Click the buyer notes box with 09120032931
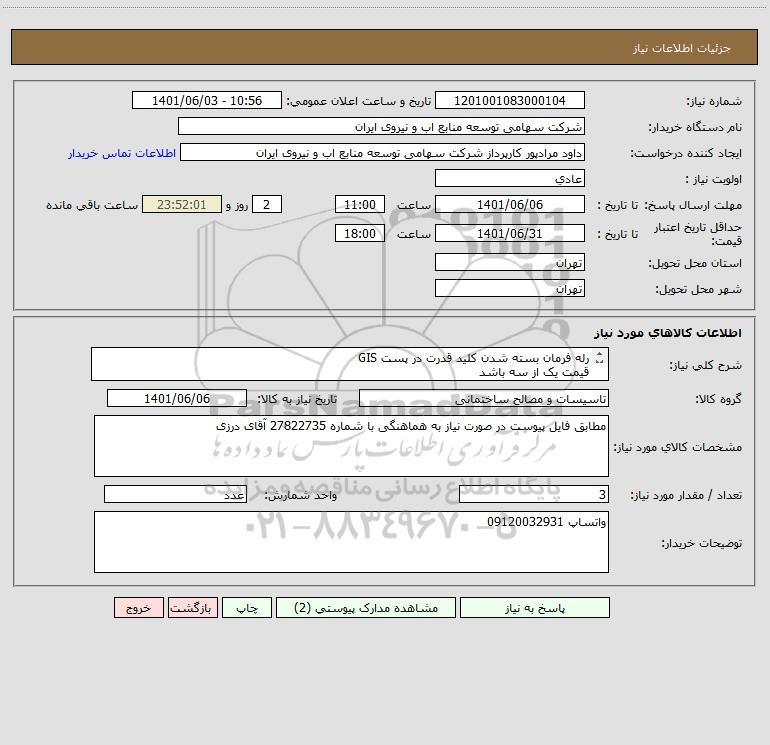This screenshot has width=770, height=745. click(x=351, y=542)
